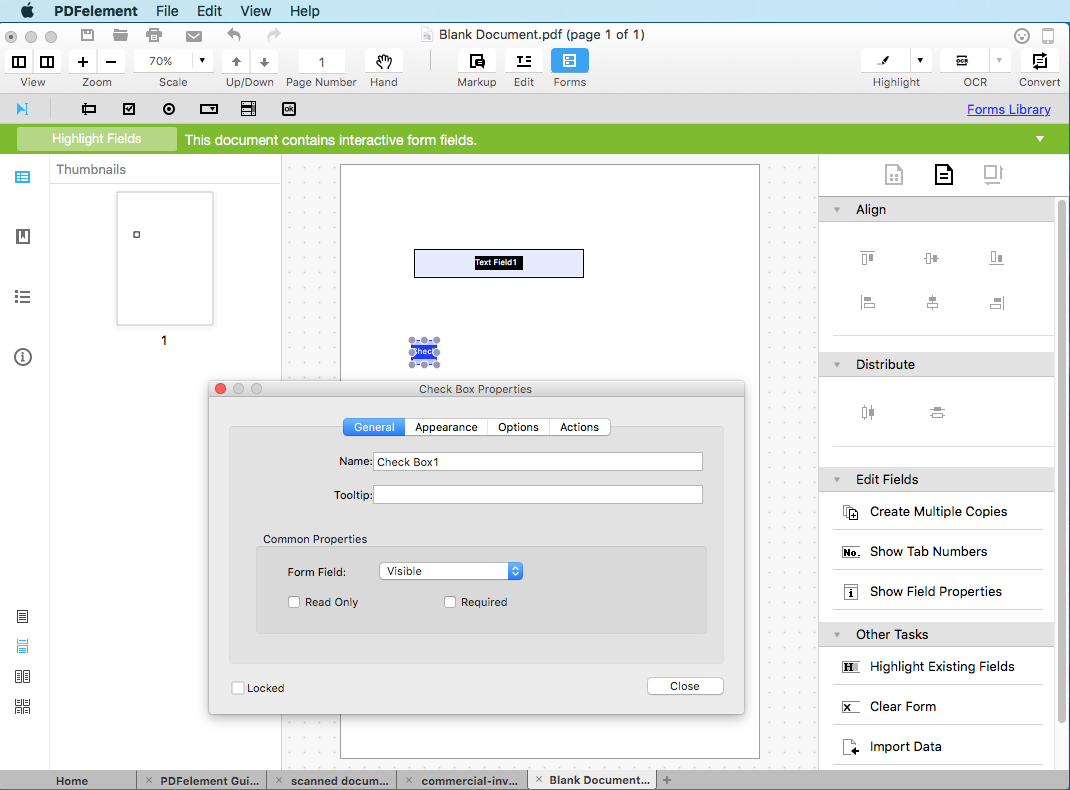This screenshot has height=790, width=1070.
Task: Select the push button form tool
Action: (x=289, y=109)
